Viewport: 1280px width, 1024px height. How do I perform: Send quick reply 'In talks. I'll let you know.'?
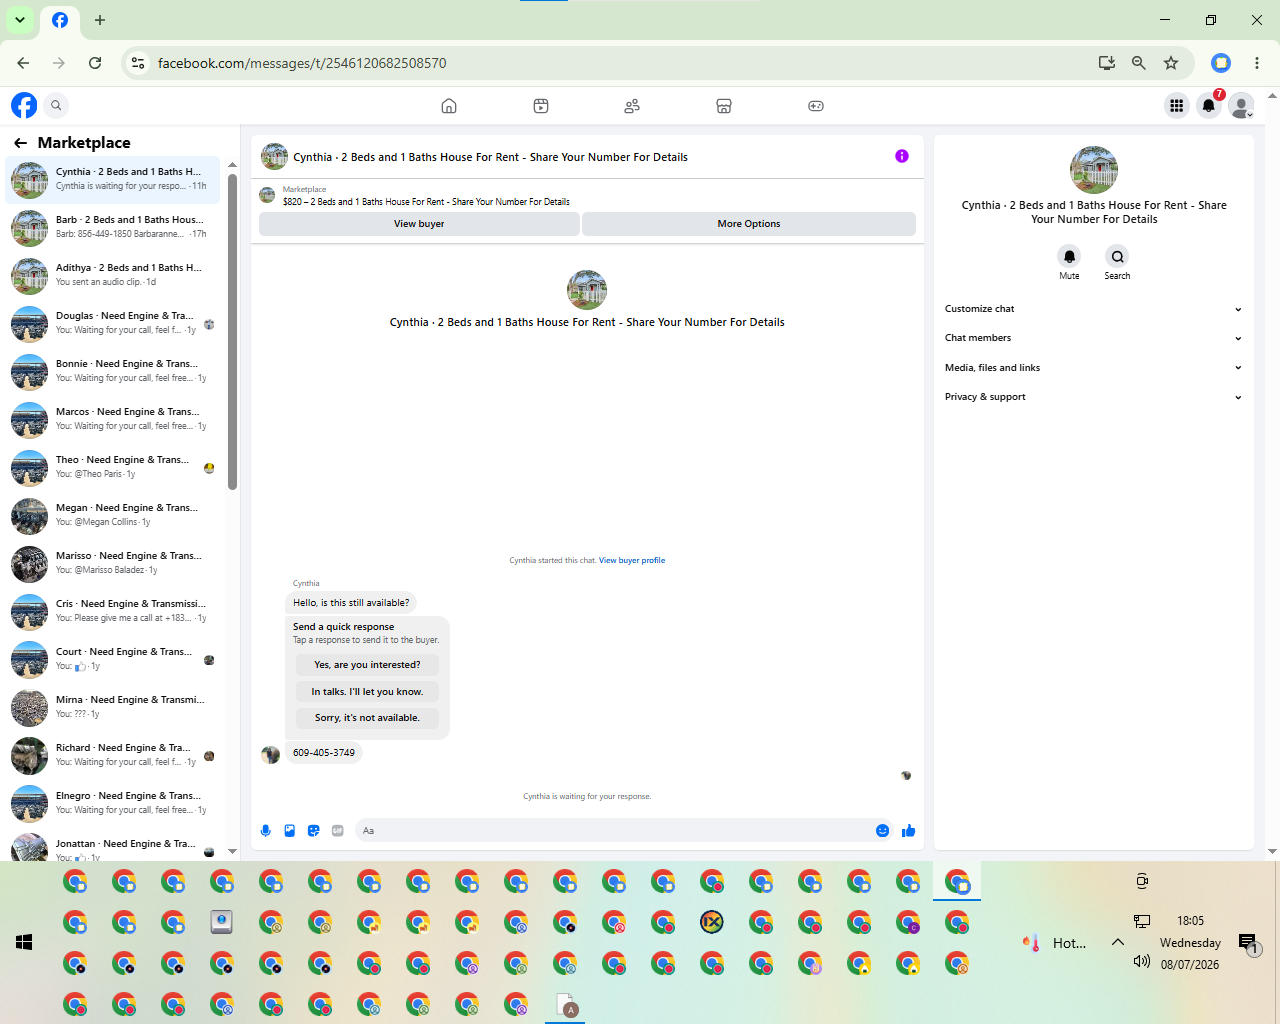(367, 692)
